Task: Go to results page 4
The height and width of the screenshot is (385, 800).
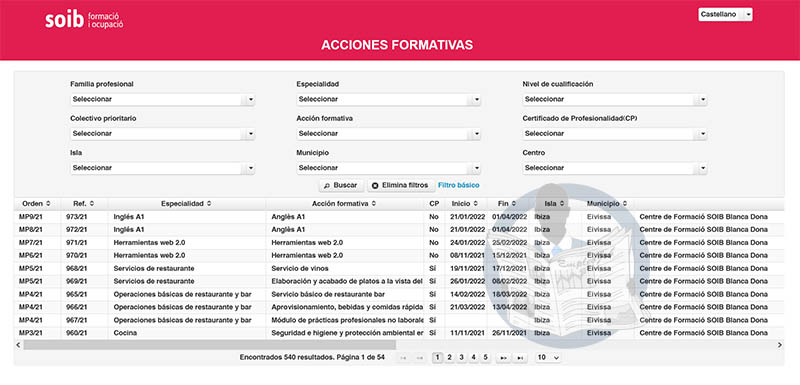Action: point(473,358)
